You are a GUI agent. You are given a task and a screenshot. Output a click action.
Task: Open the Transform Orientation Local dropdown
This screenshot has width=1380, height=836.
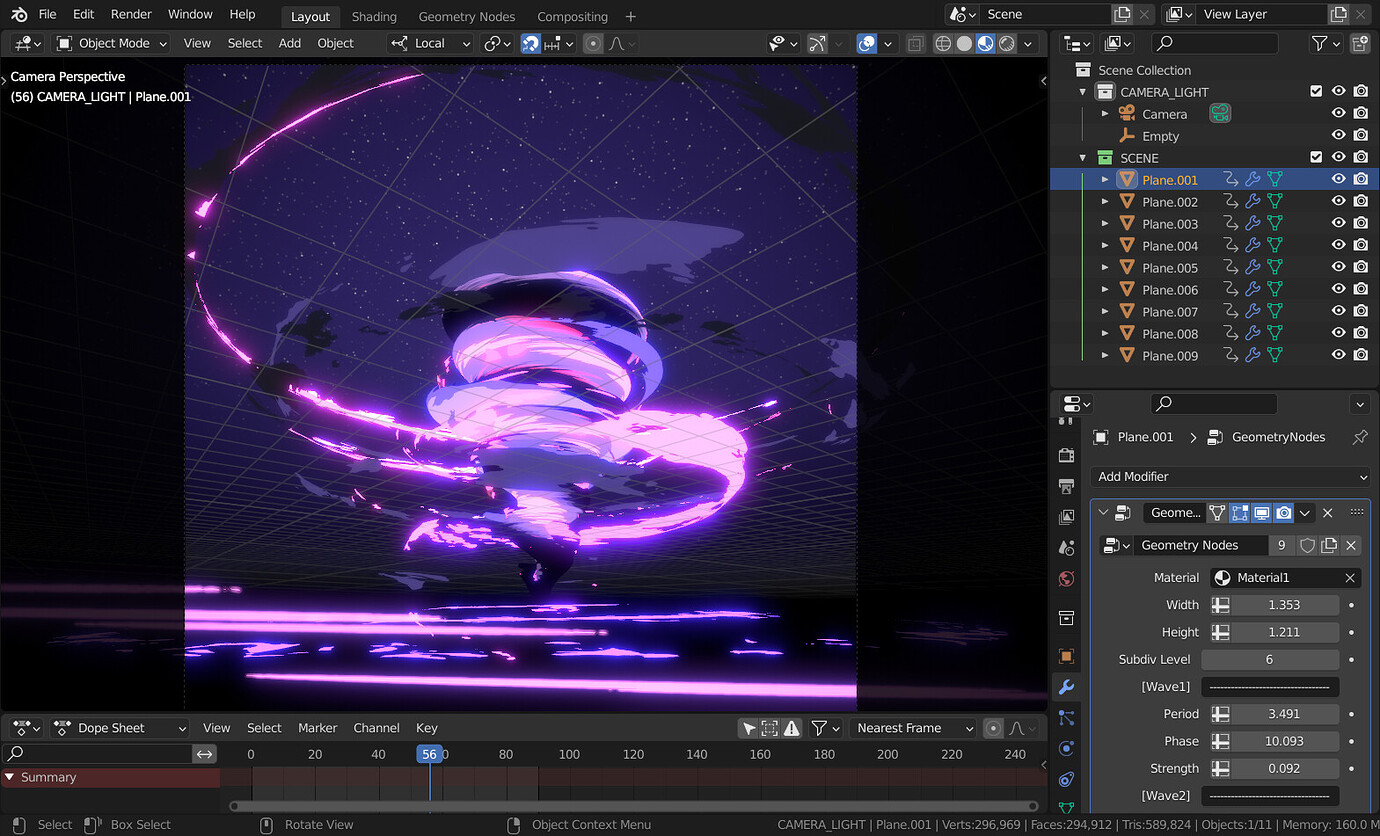(430, 43)
